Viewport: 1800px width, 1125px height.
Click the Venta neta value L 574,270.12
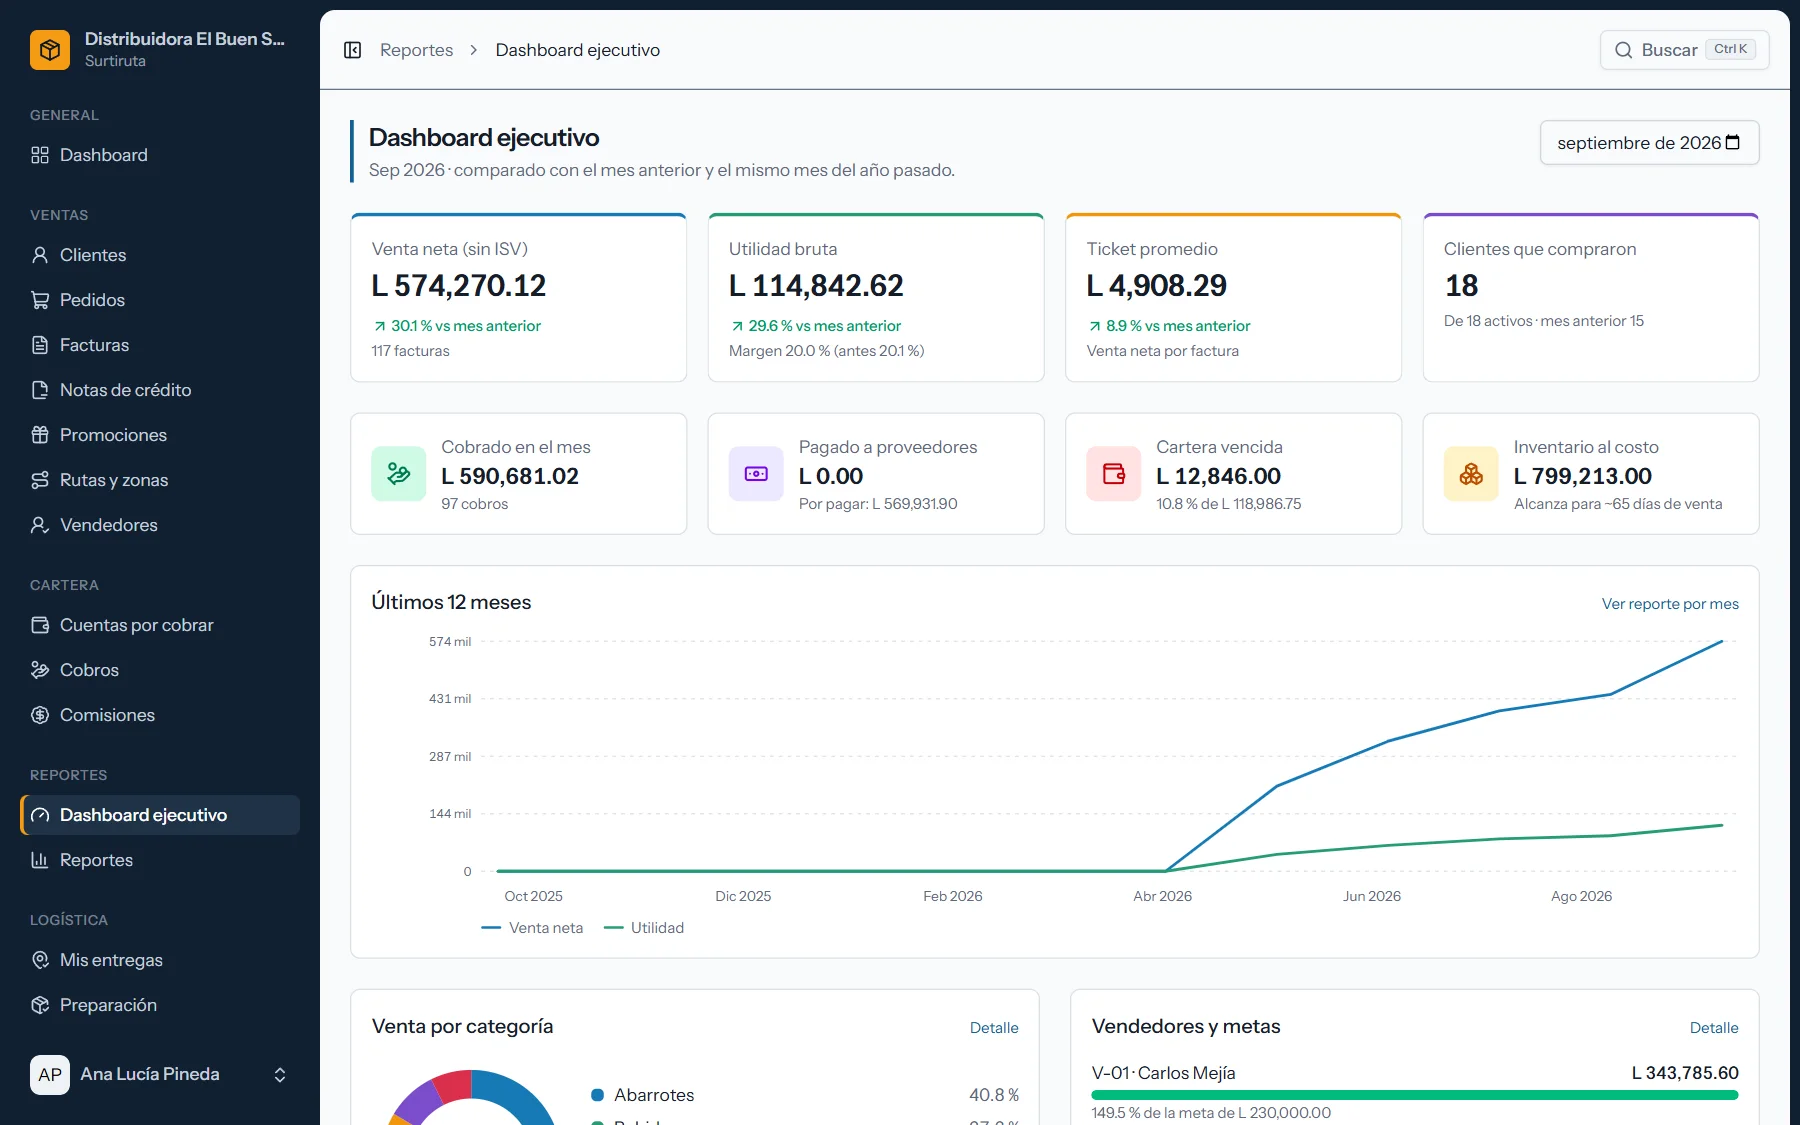click(x=459, y=286)
